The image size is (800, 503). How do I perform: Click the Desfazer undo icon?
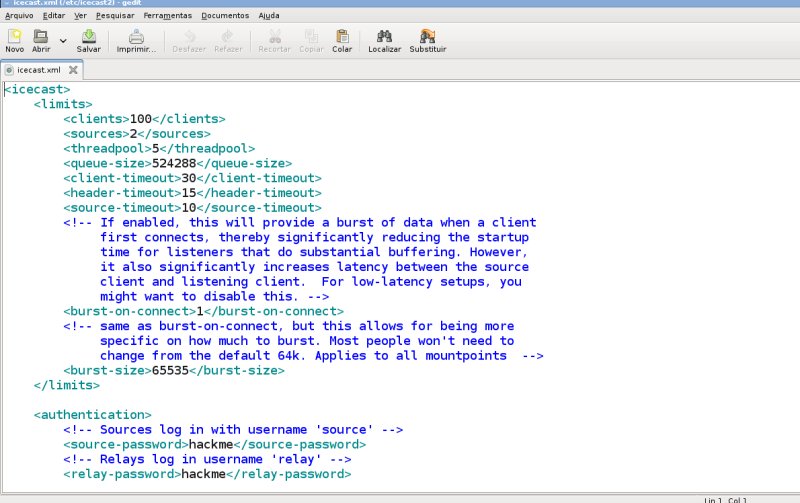point(190,37)
